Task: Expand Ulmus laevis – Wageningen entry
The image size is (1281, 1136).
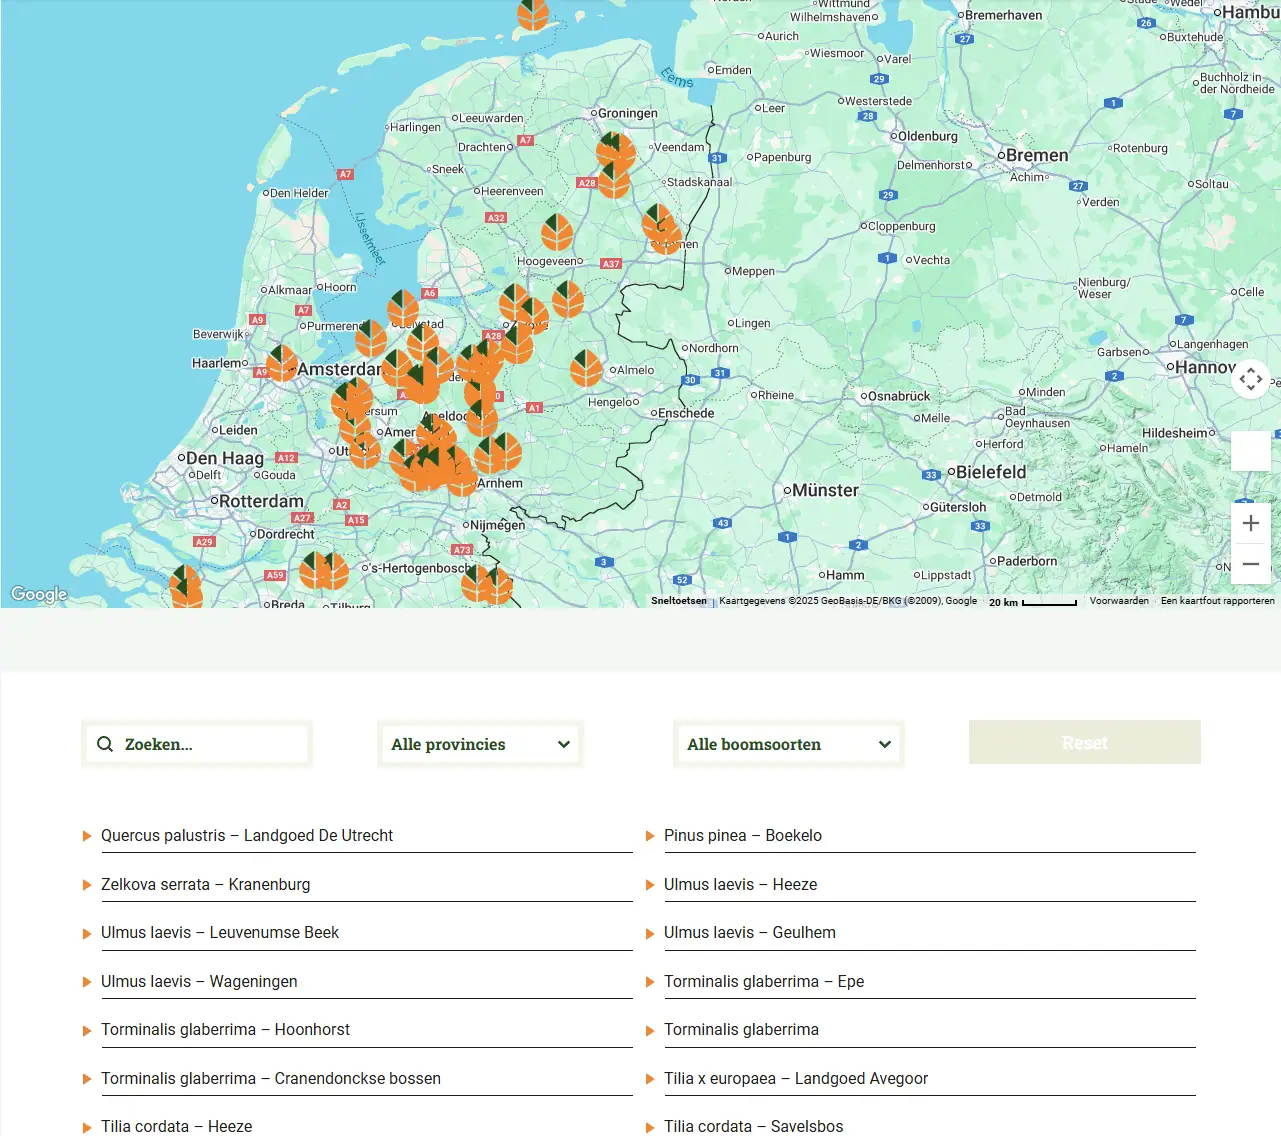Action: click(x=199, y=981)
